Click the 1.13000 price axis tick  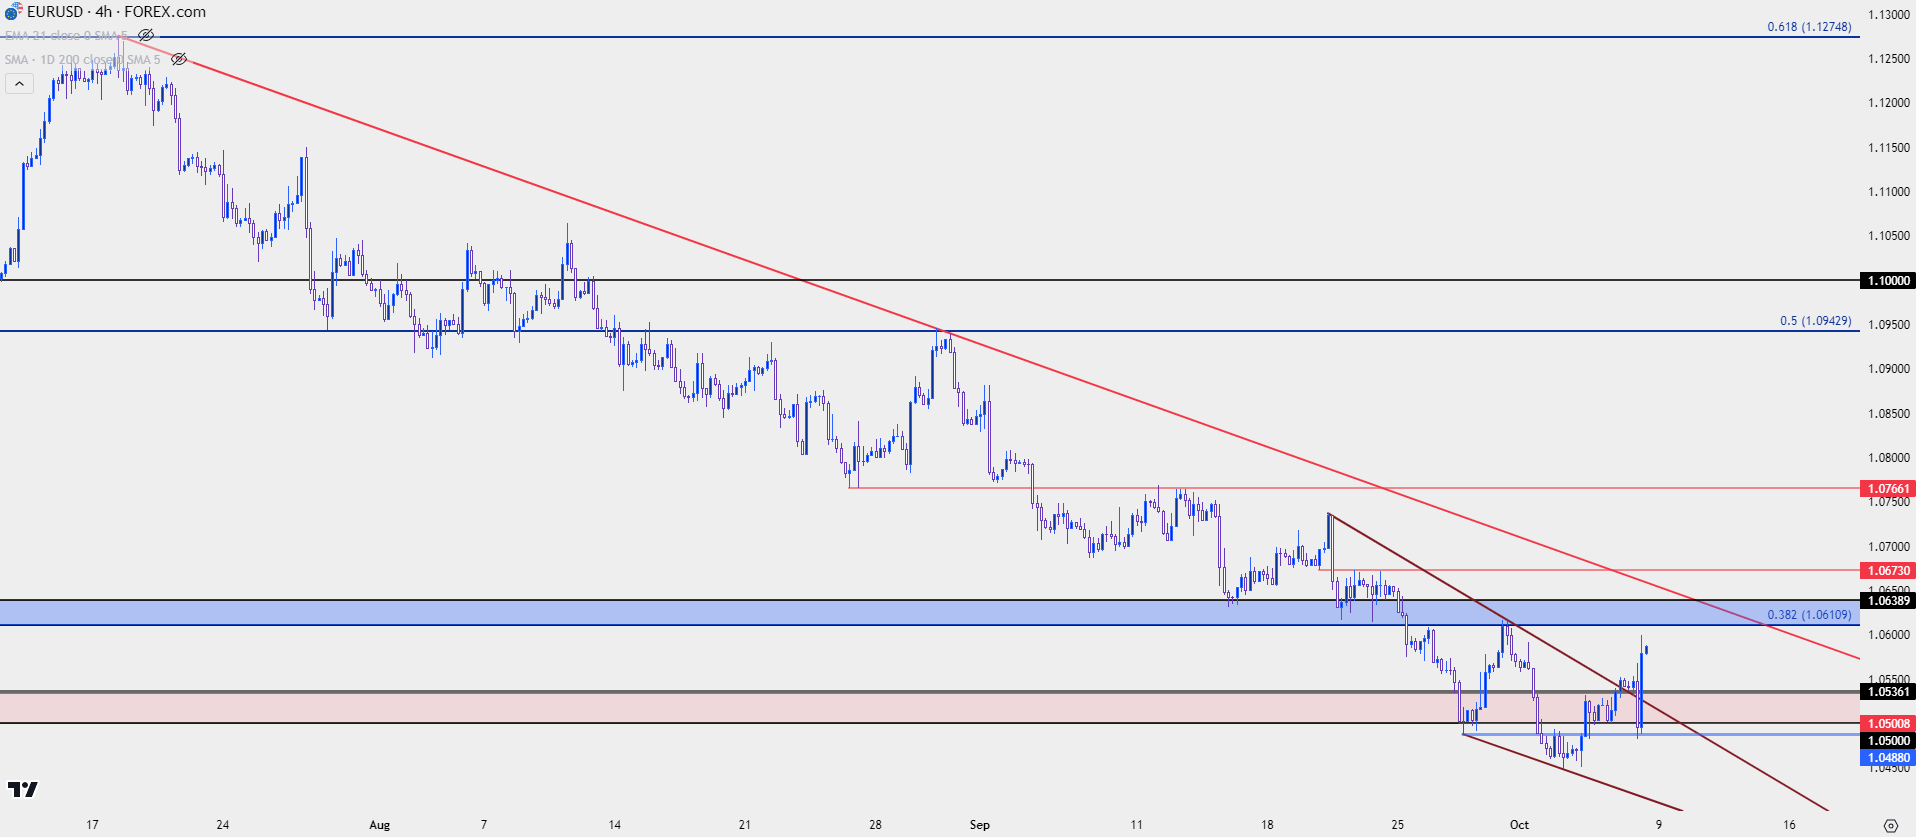tap(1889, 15)
